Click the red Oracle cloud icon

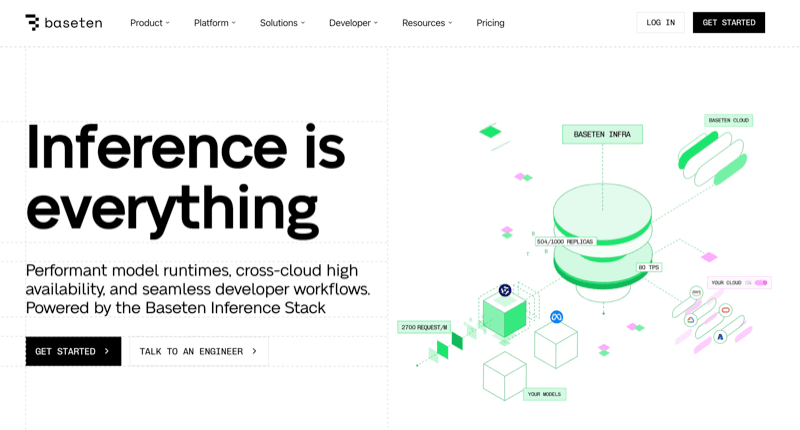tap(725, 310)
